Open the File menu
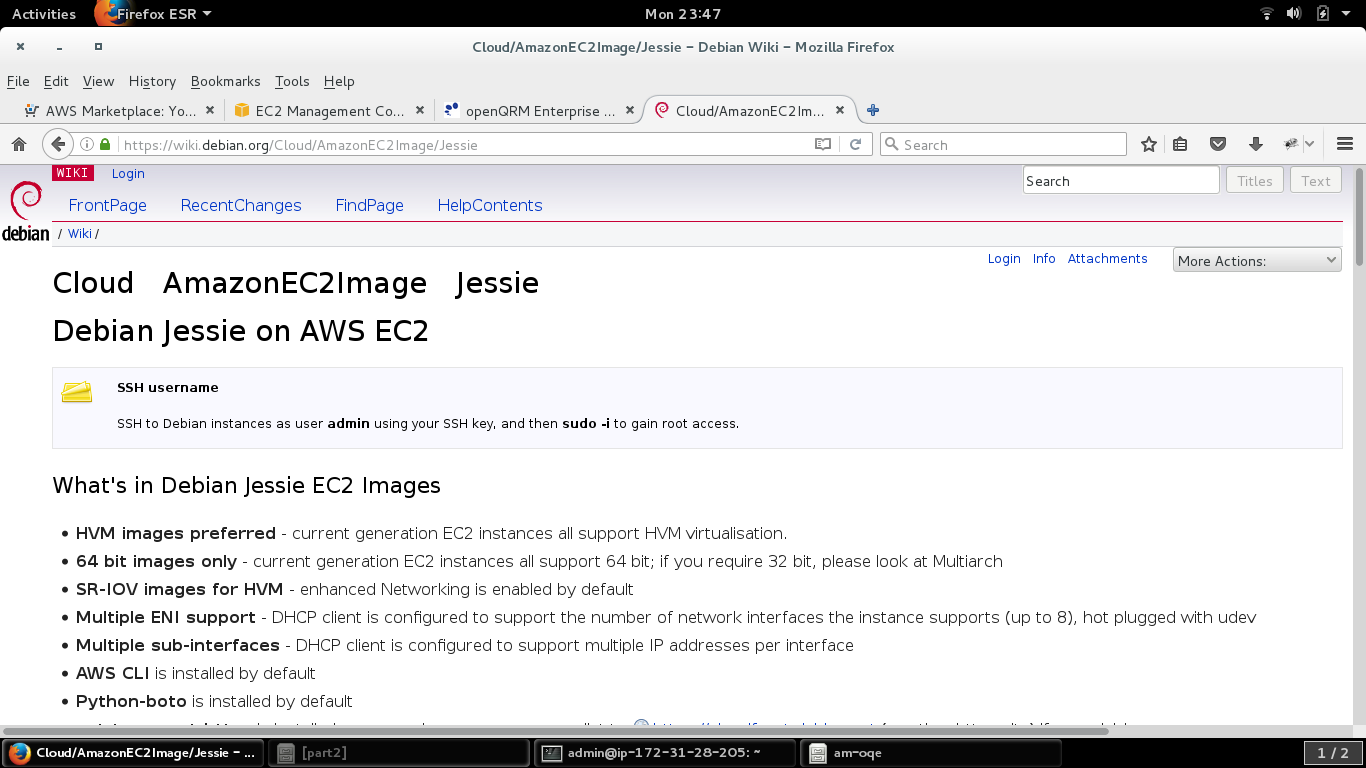Screen dimensions: 1366x768 click(18, 81)
